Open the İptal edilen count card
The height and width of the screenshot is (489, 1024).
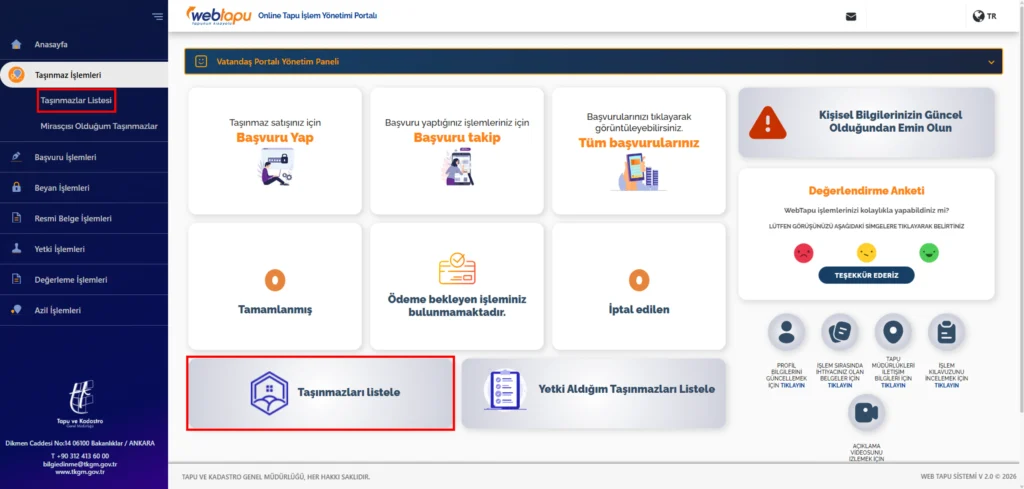[x=639, y=286]
